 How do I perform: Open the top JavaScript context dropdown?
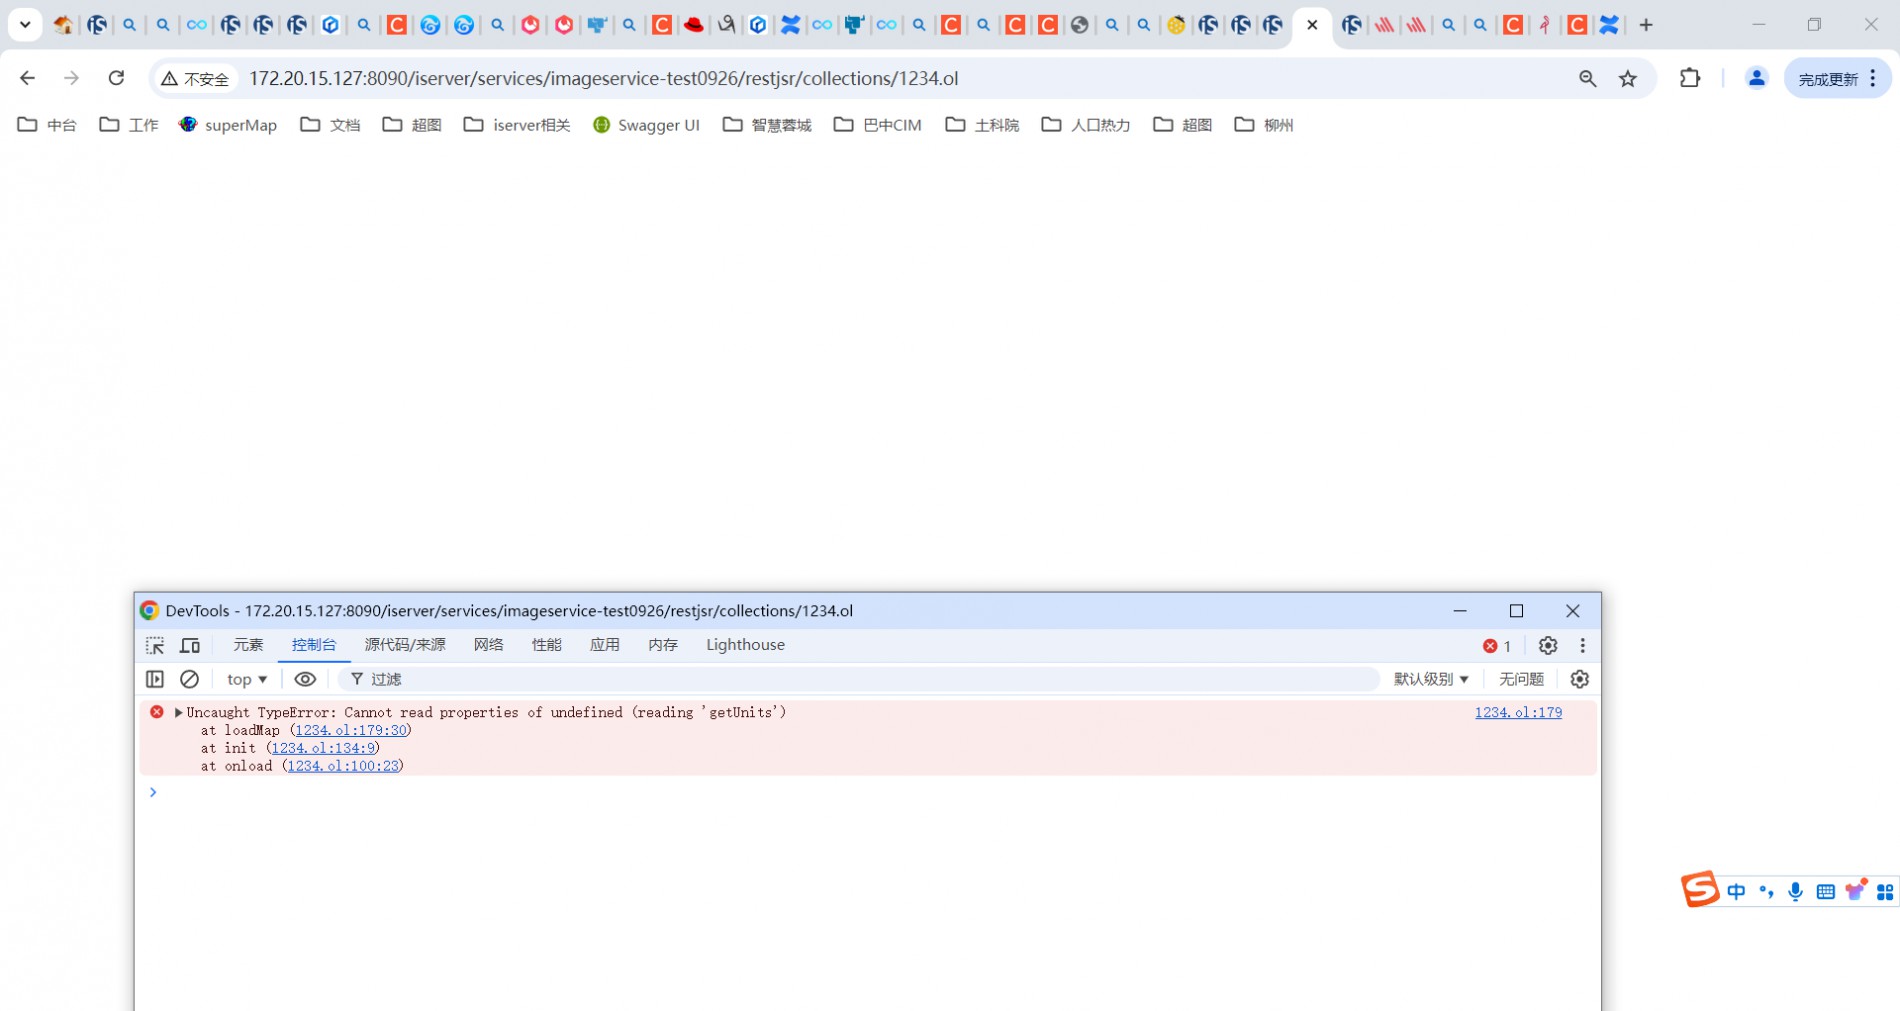pyautogui.click(x=246, y=679)
